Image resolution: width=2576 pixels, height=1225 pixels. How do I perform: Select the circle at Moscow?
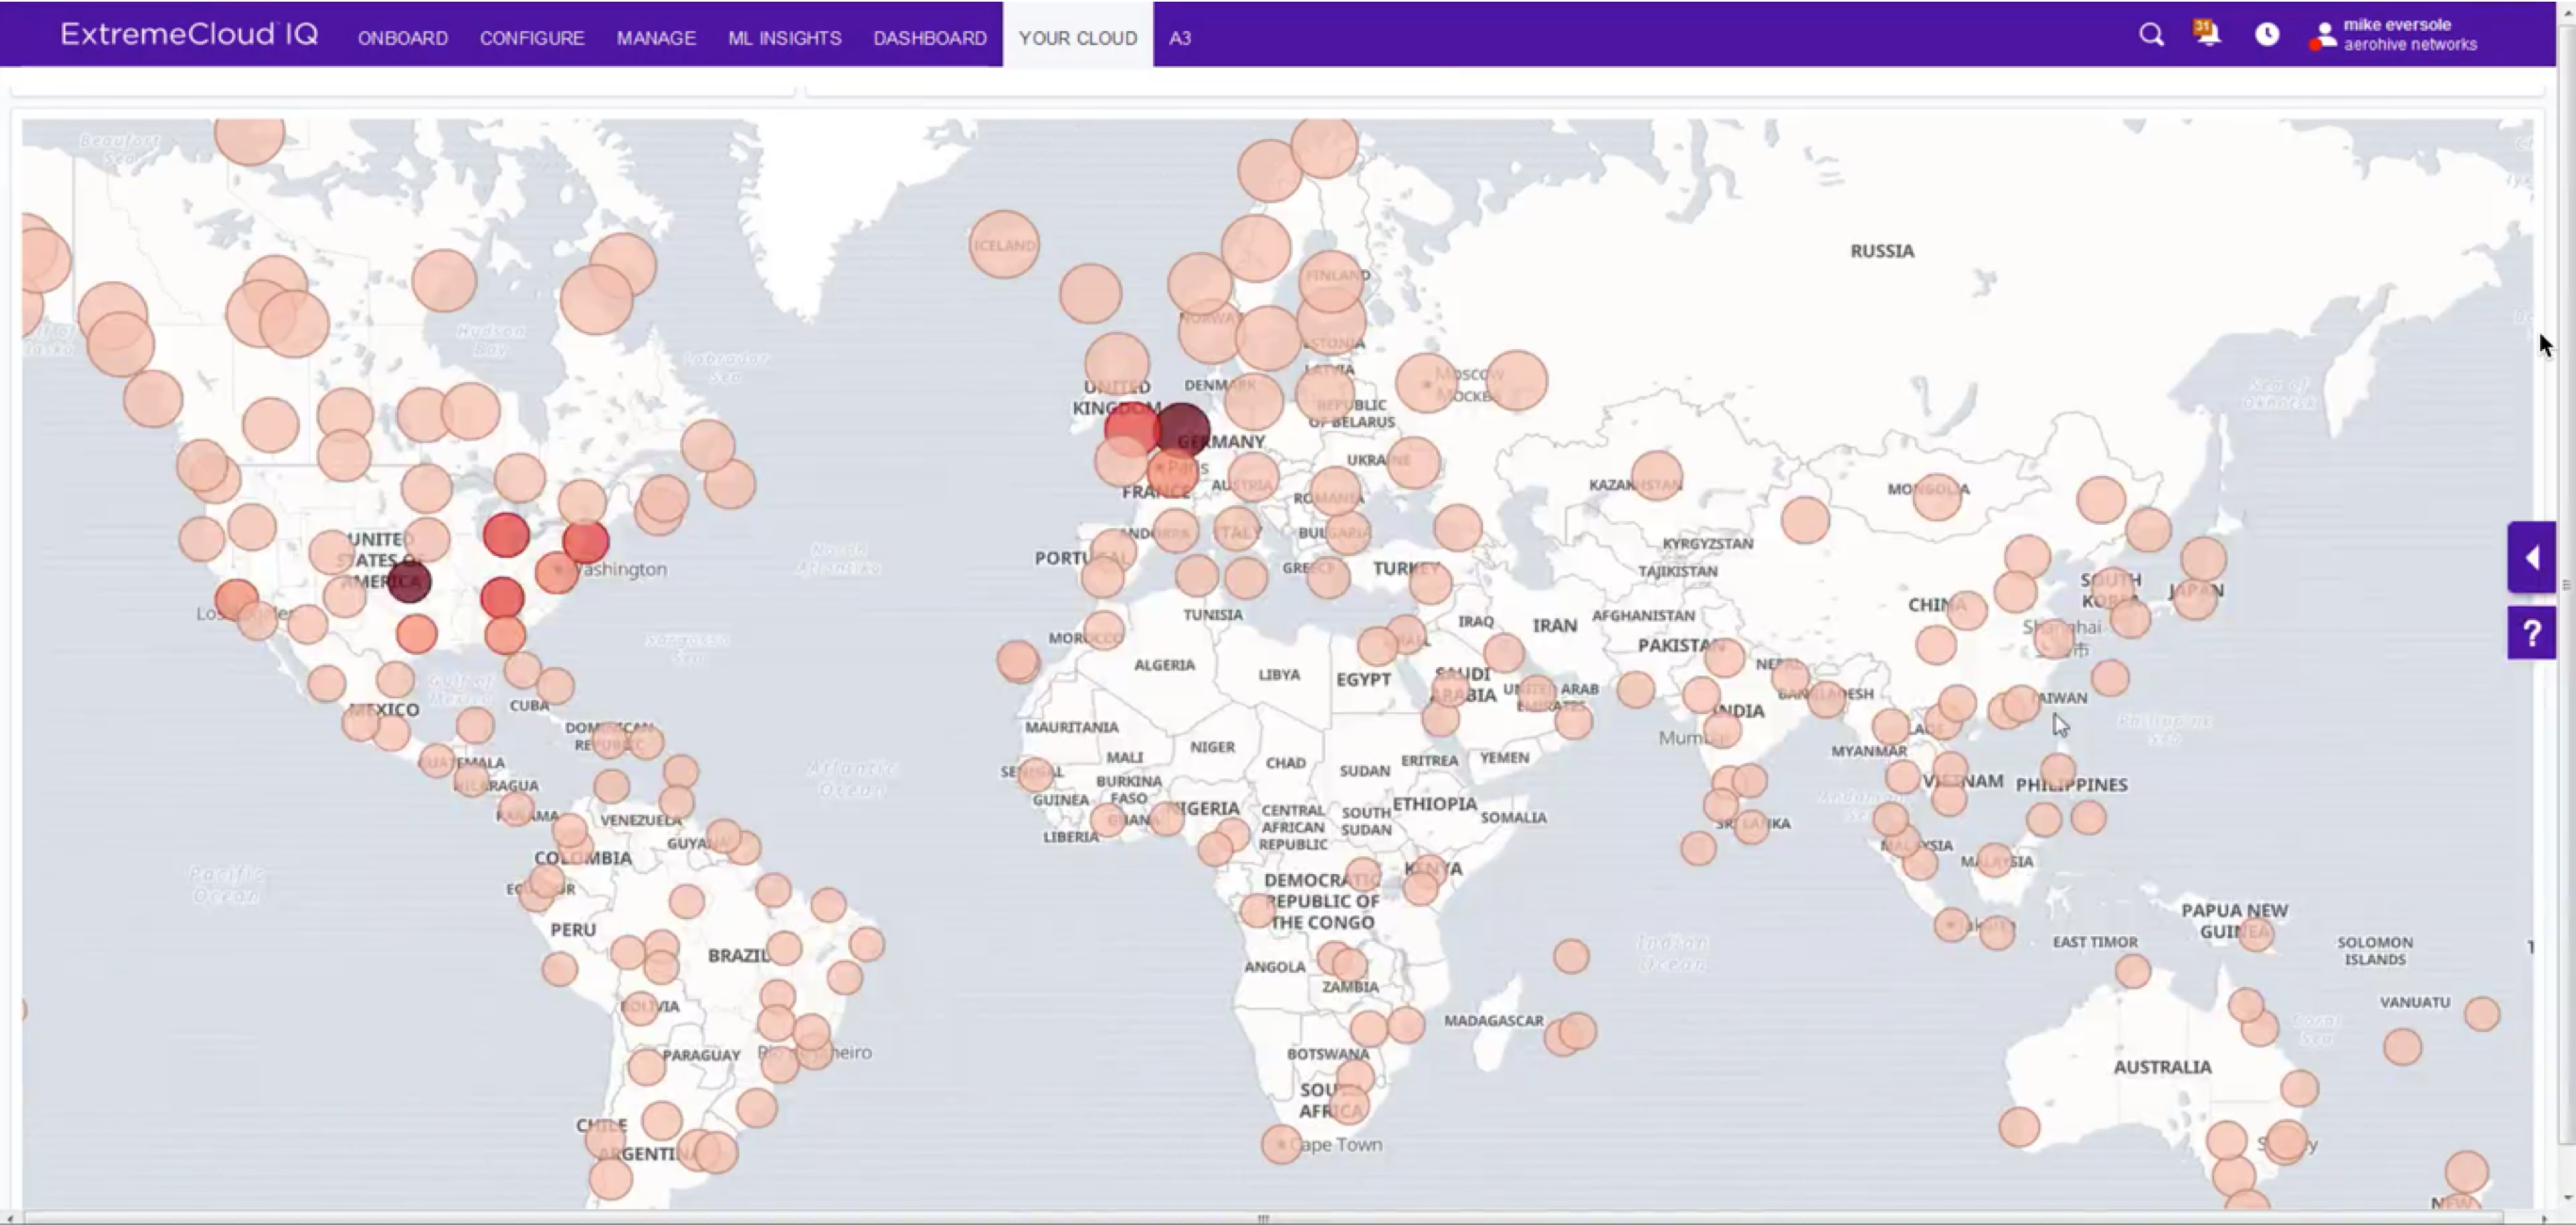[1427, 383]
